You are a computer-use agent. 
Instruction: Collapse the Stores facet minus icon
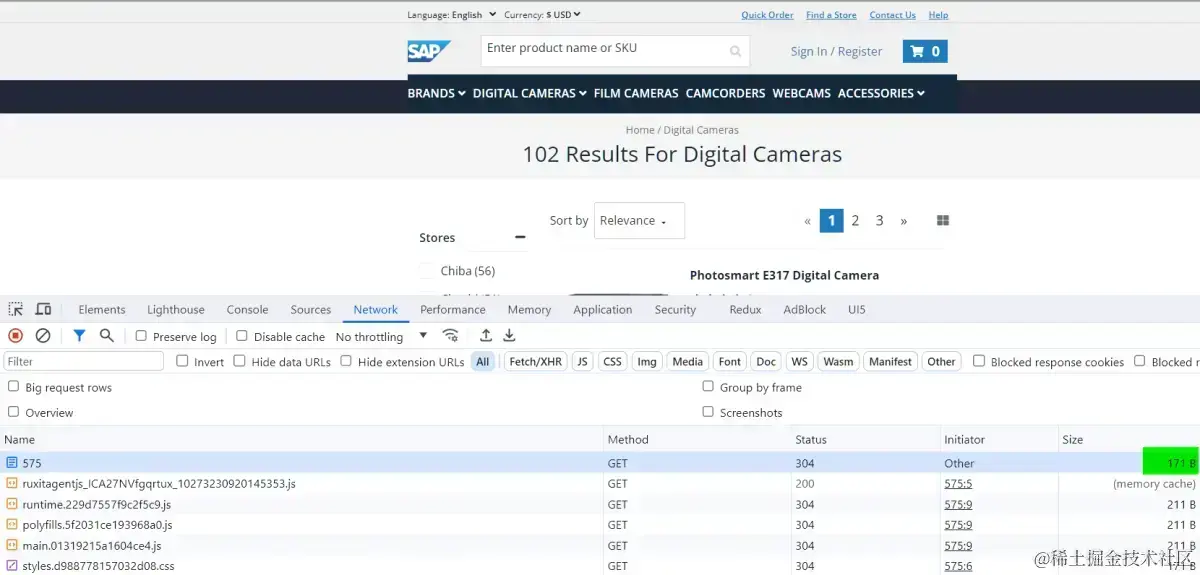(x=520, y=237)
